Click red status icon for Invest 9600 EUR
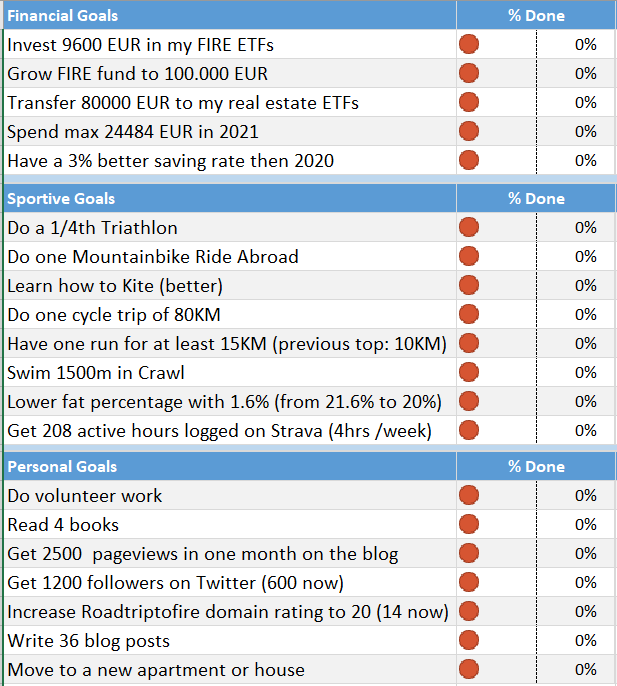Image resolution: width=617 pixels, height=686 pixels. tap(468, 45)
